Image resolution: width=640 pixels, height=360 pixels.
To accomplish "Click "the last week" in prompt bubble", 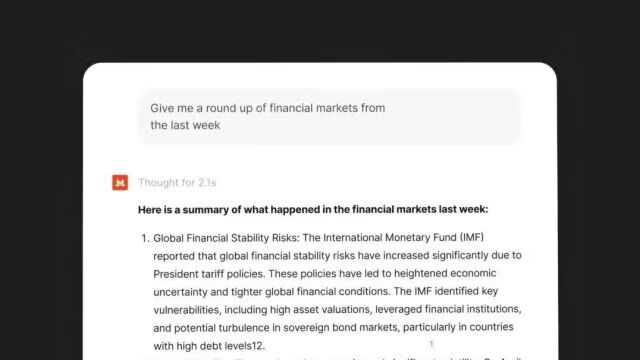I will (185, 125).
